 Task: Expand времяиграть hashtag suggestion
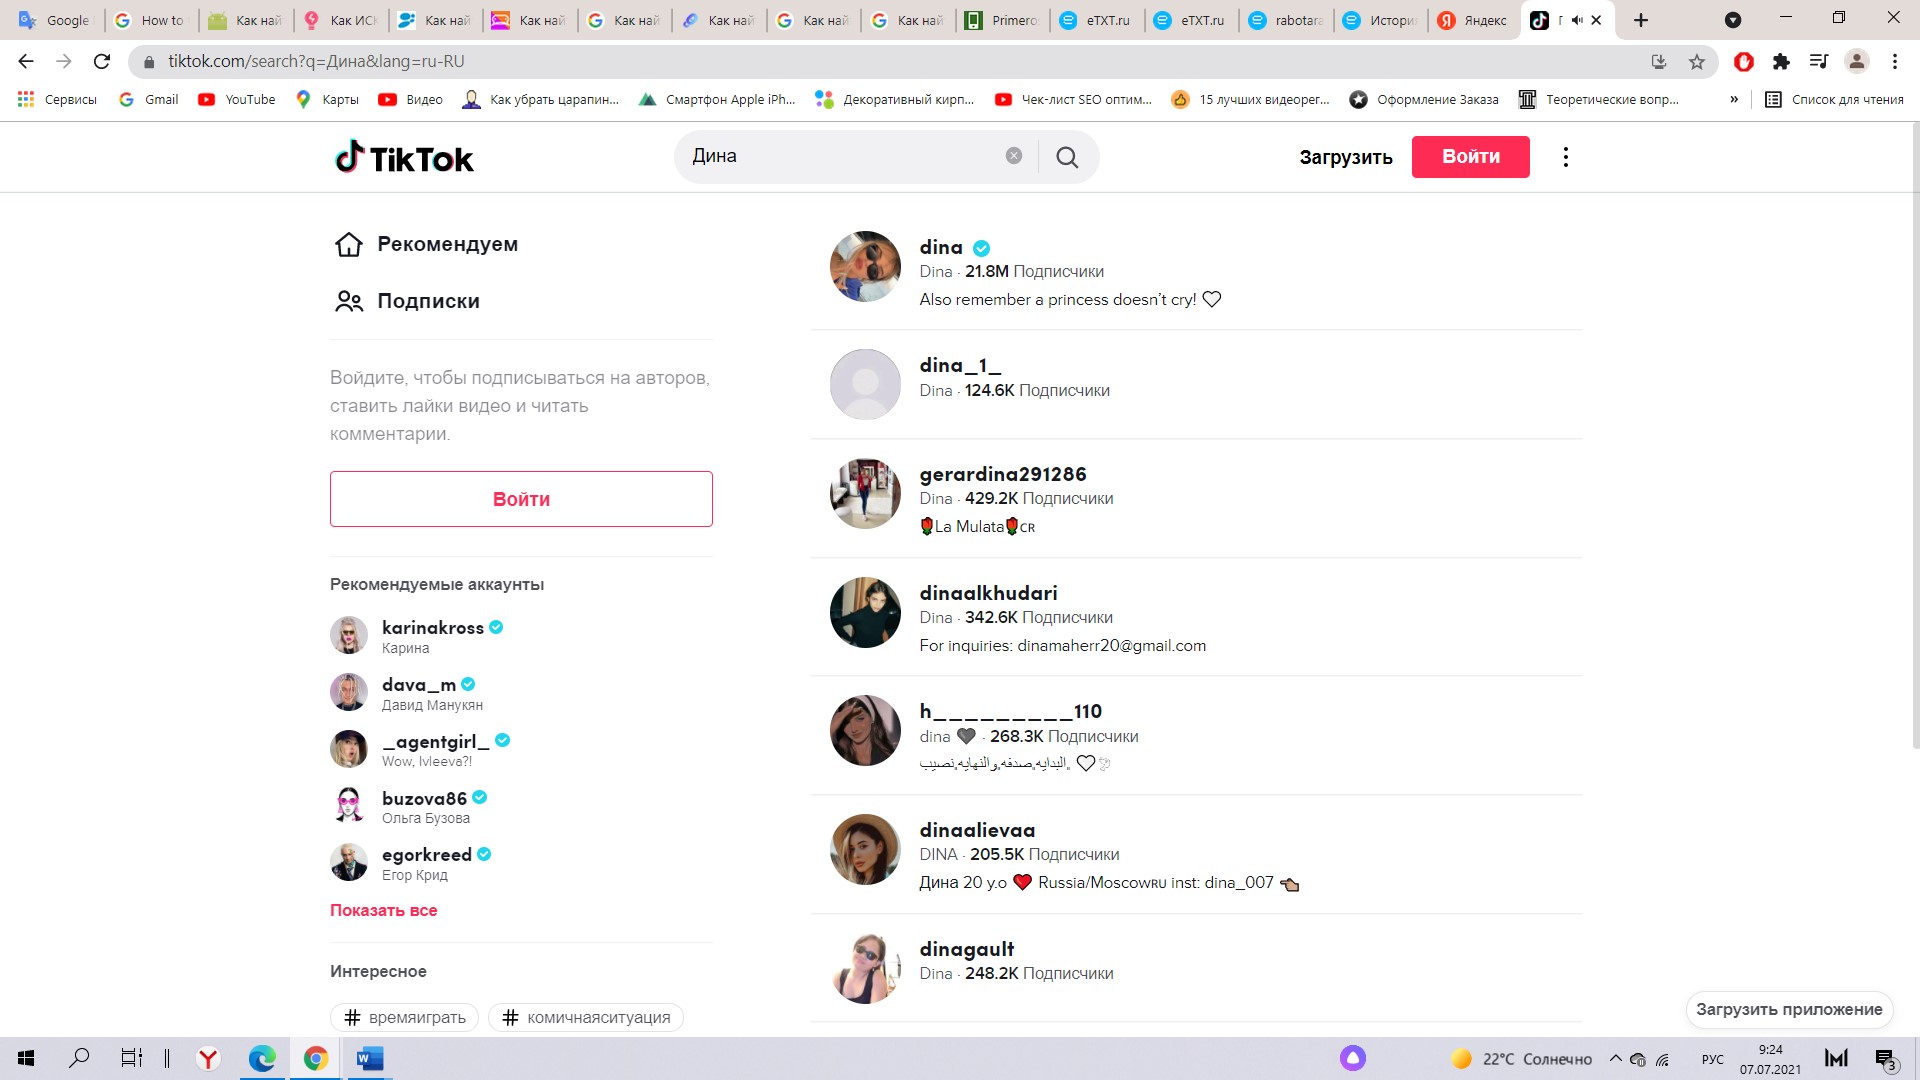(405, 1017)
